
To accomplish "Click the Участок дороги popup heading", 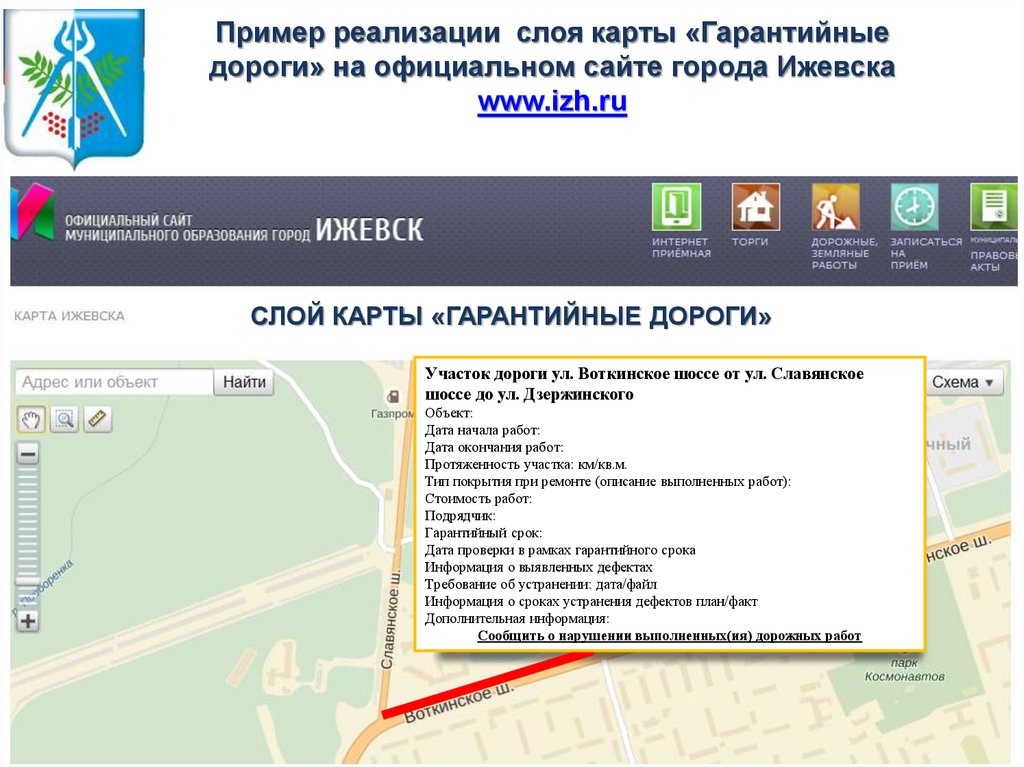I will point(644,384).
